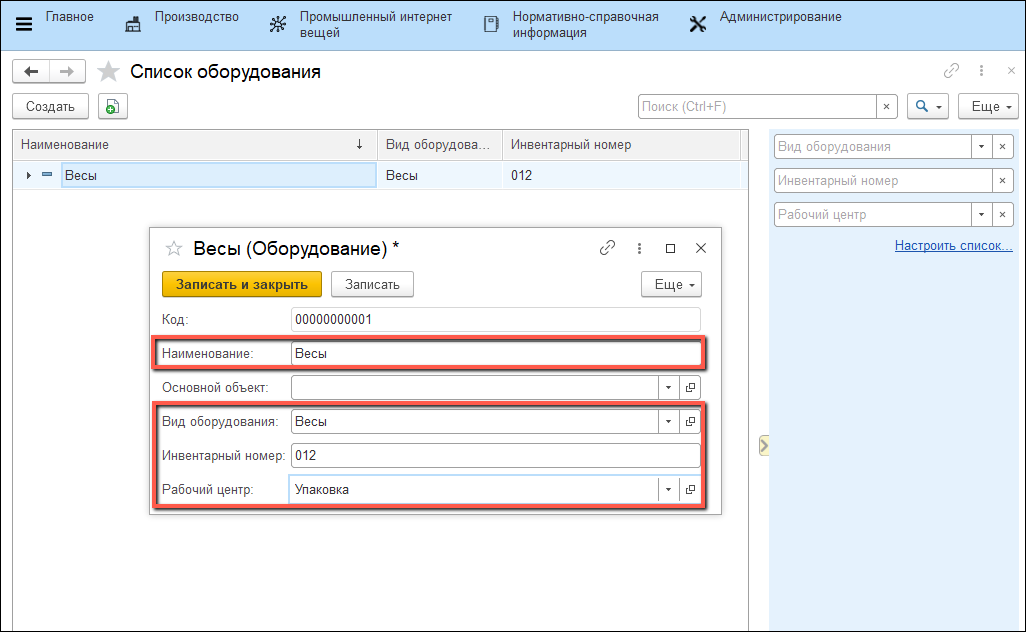Image resolution: width=1026 pixels, height=632 pixels.
Task: Click Настроить список link
Action: 953,245
